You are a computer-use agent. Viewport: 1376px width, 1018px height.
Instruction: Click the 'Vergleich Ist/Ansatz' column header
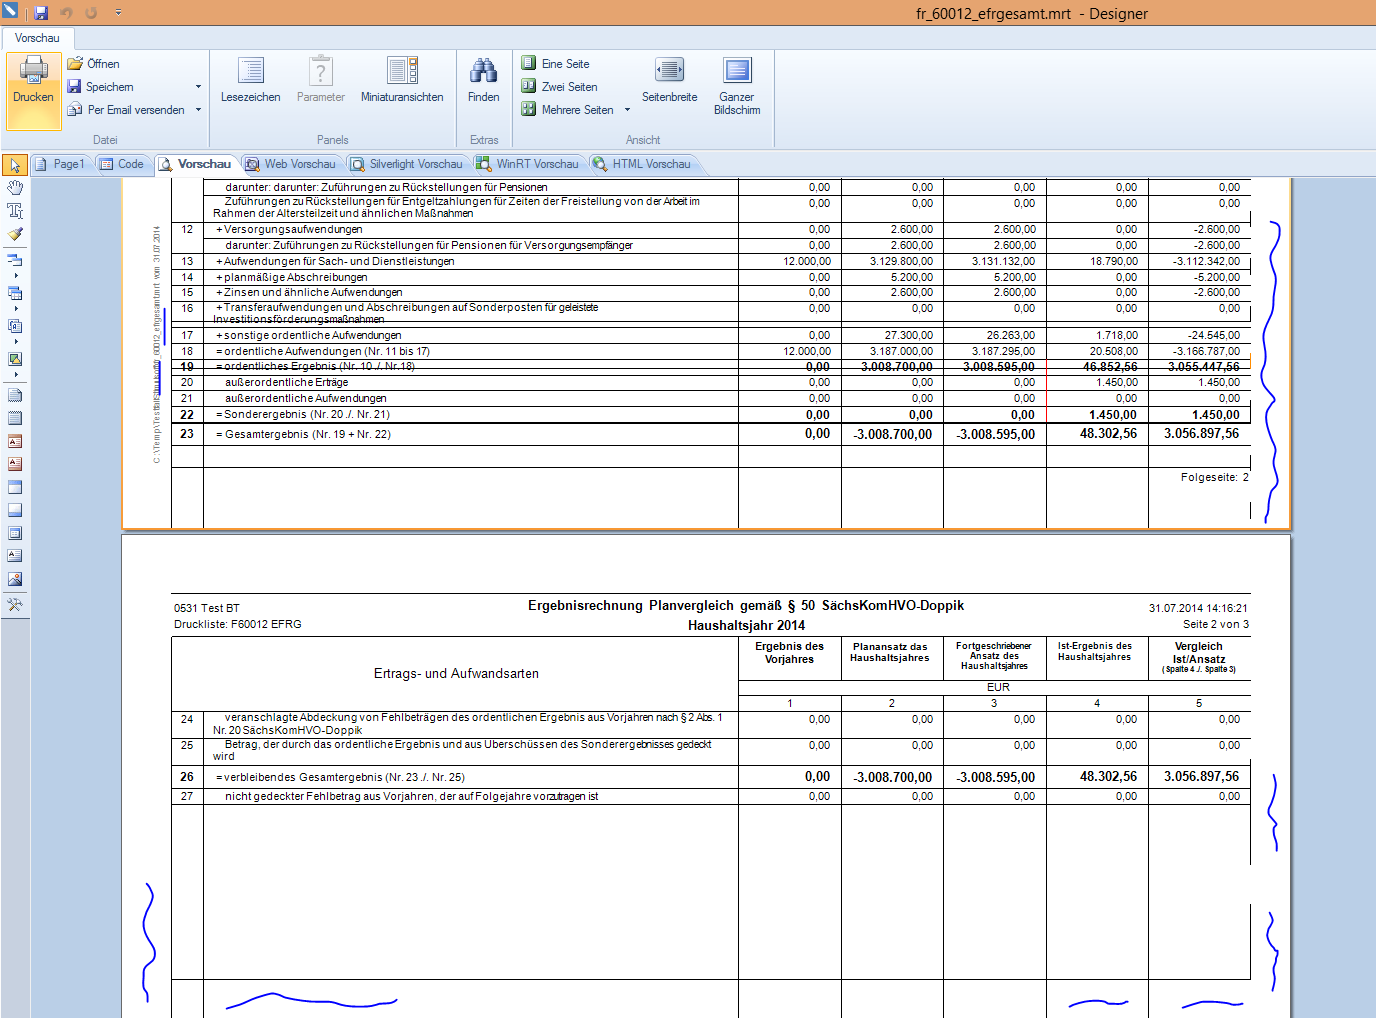point(1198,657)
